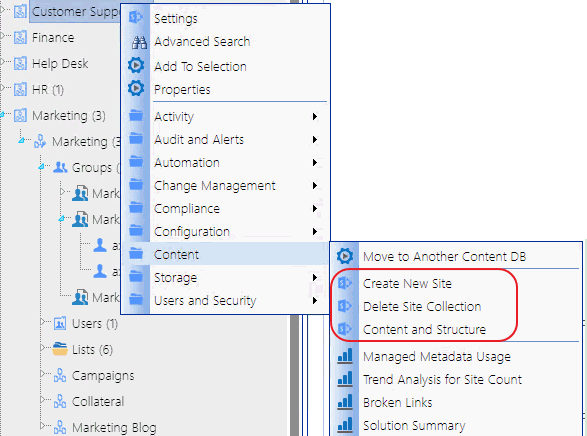Click the SharePoint icon beside Create New Site
The width and height of the screenshot is (587, 436).
pyautogui.click(x=344, y=283)
